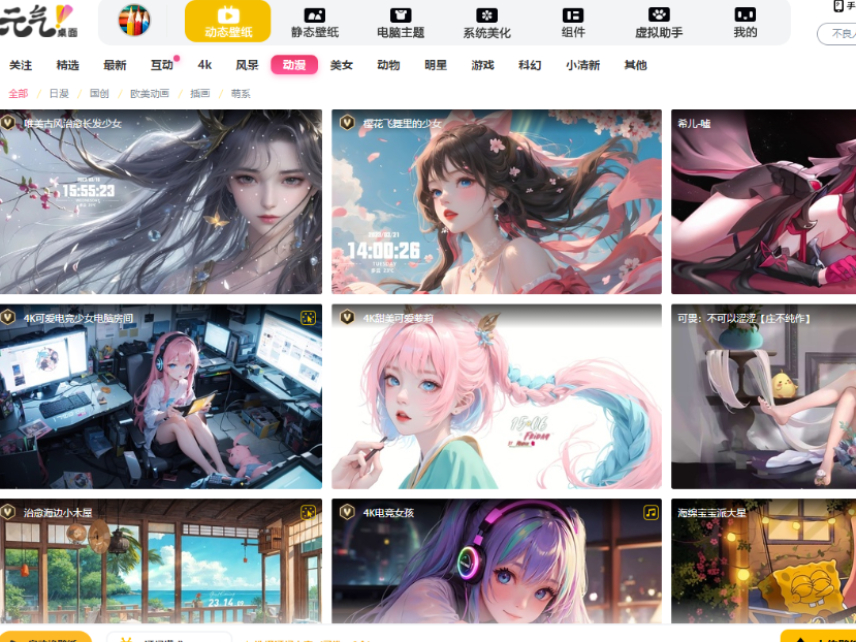
Task: Select the 其他 category tab
Action: (635, 66)
